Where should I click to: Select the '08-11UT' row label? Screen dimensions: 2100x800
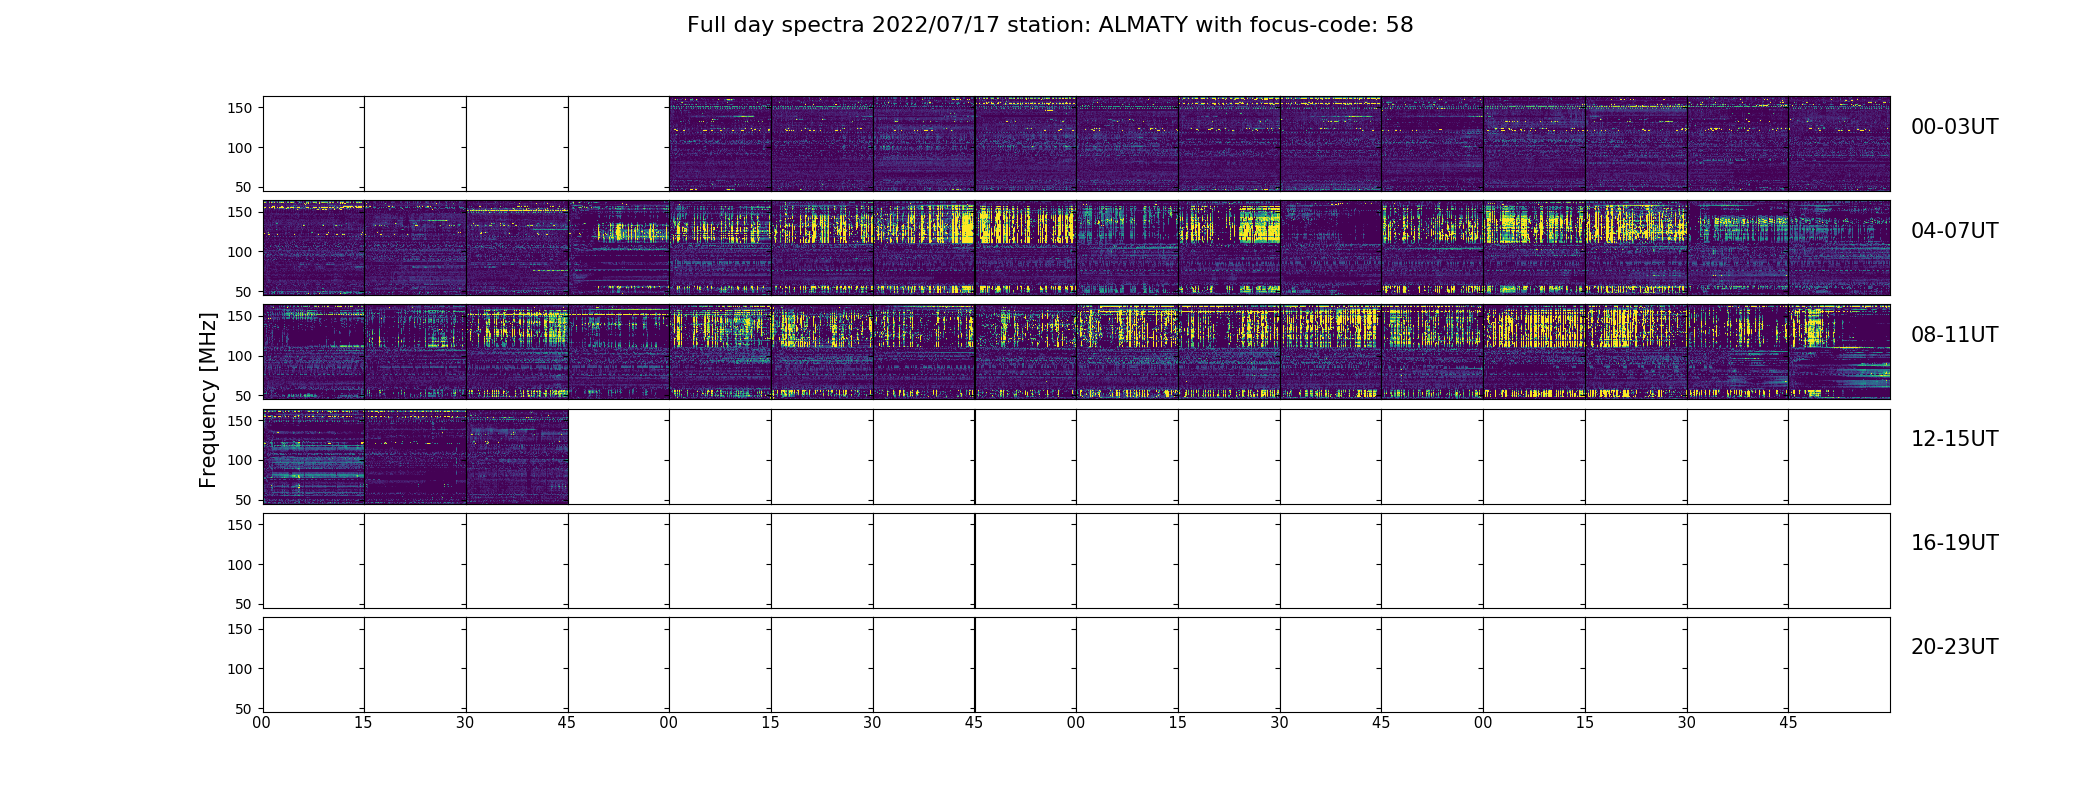[x=1954, y=335]
